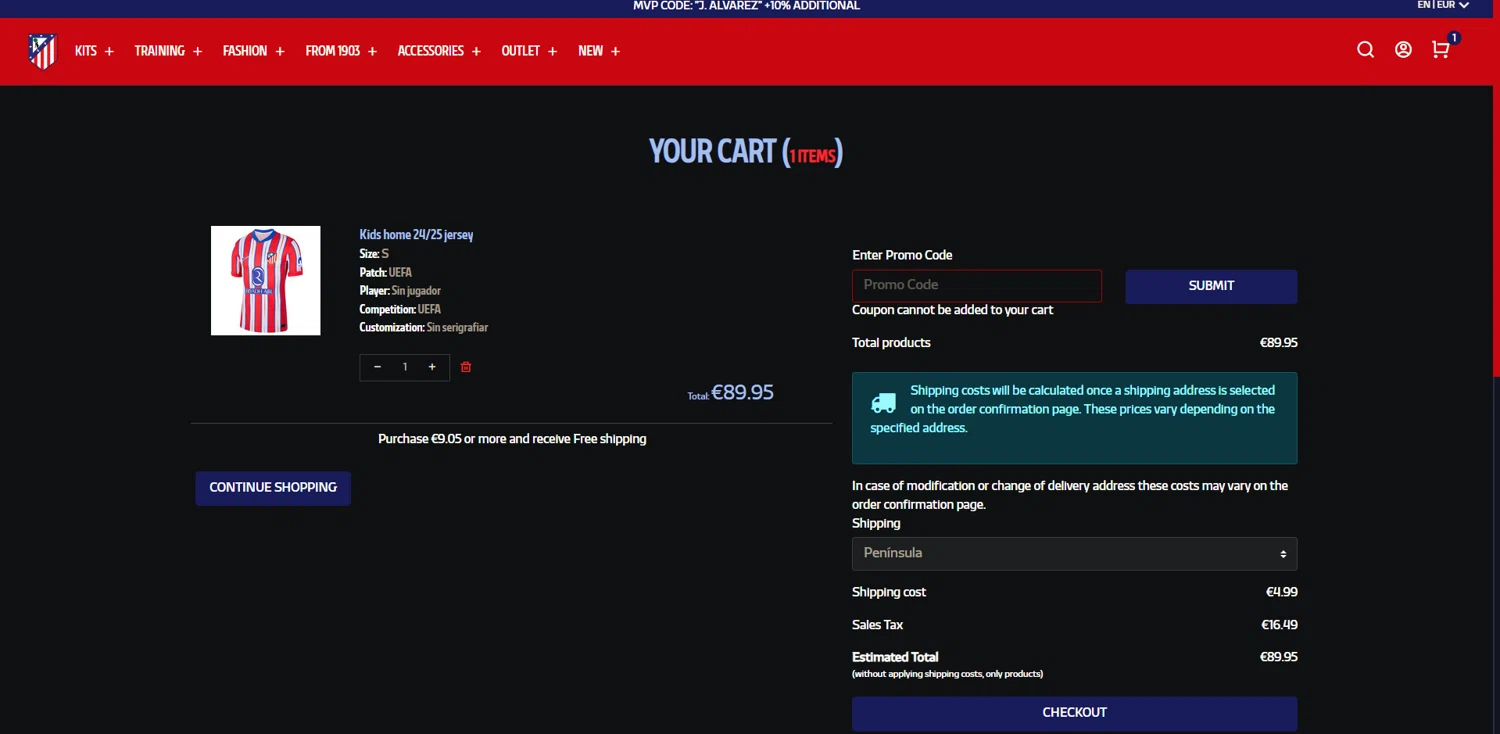Open the EN | EUR language currency selector
Screen dimensions: 1500x734
[x=1442, y=5]
